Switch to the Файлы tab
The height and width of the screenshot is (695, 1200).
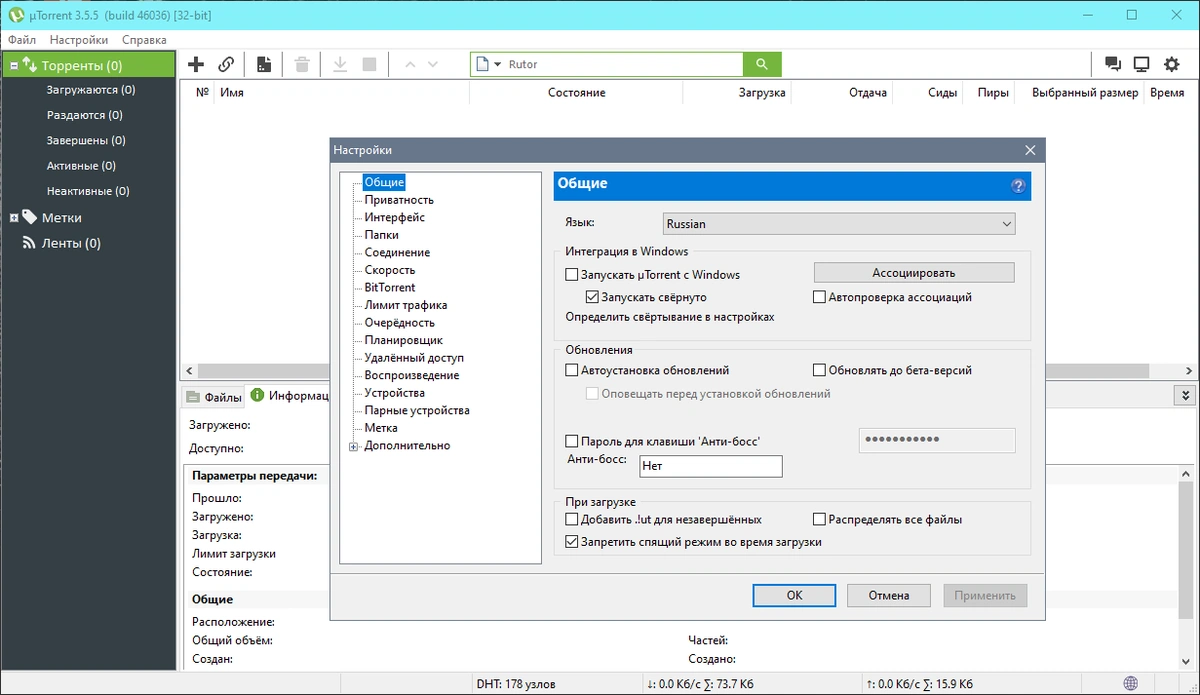214,397
